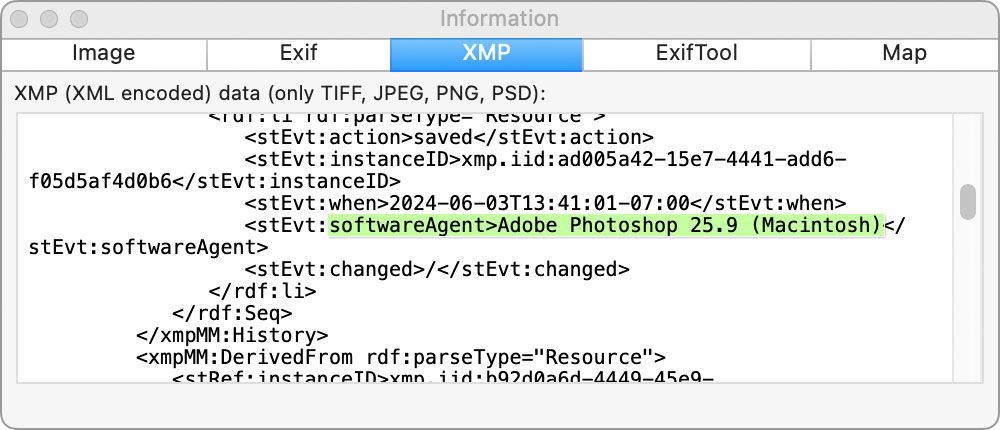The height and width of the screenshot is (430, 1000).
Task: Click the stEvt:when timestamp line
Action: pos(546,203)
